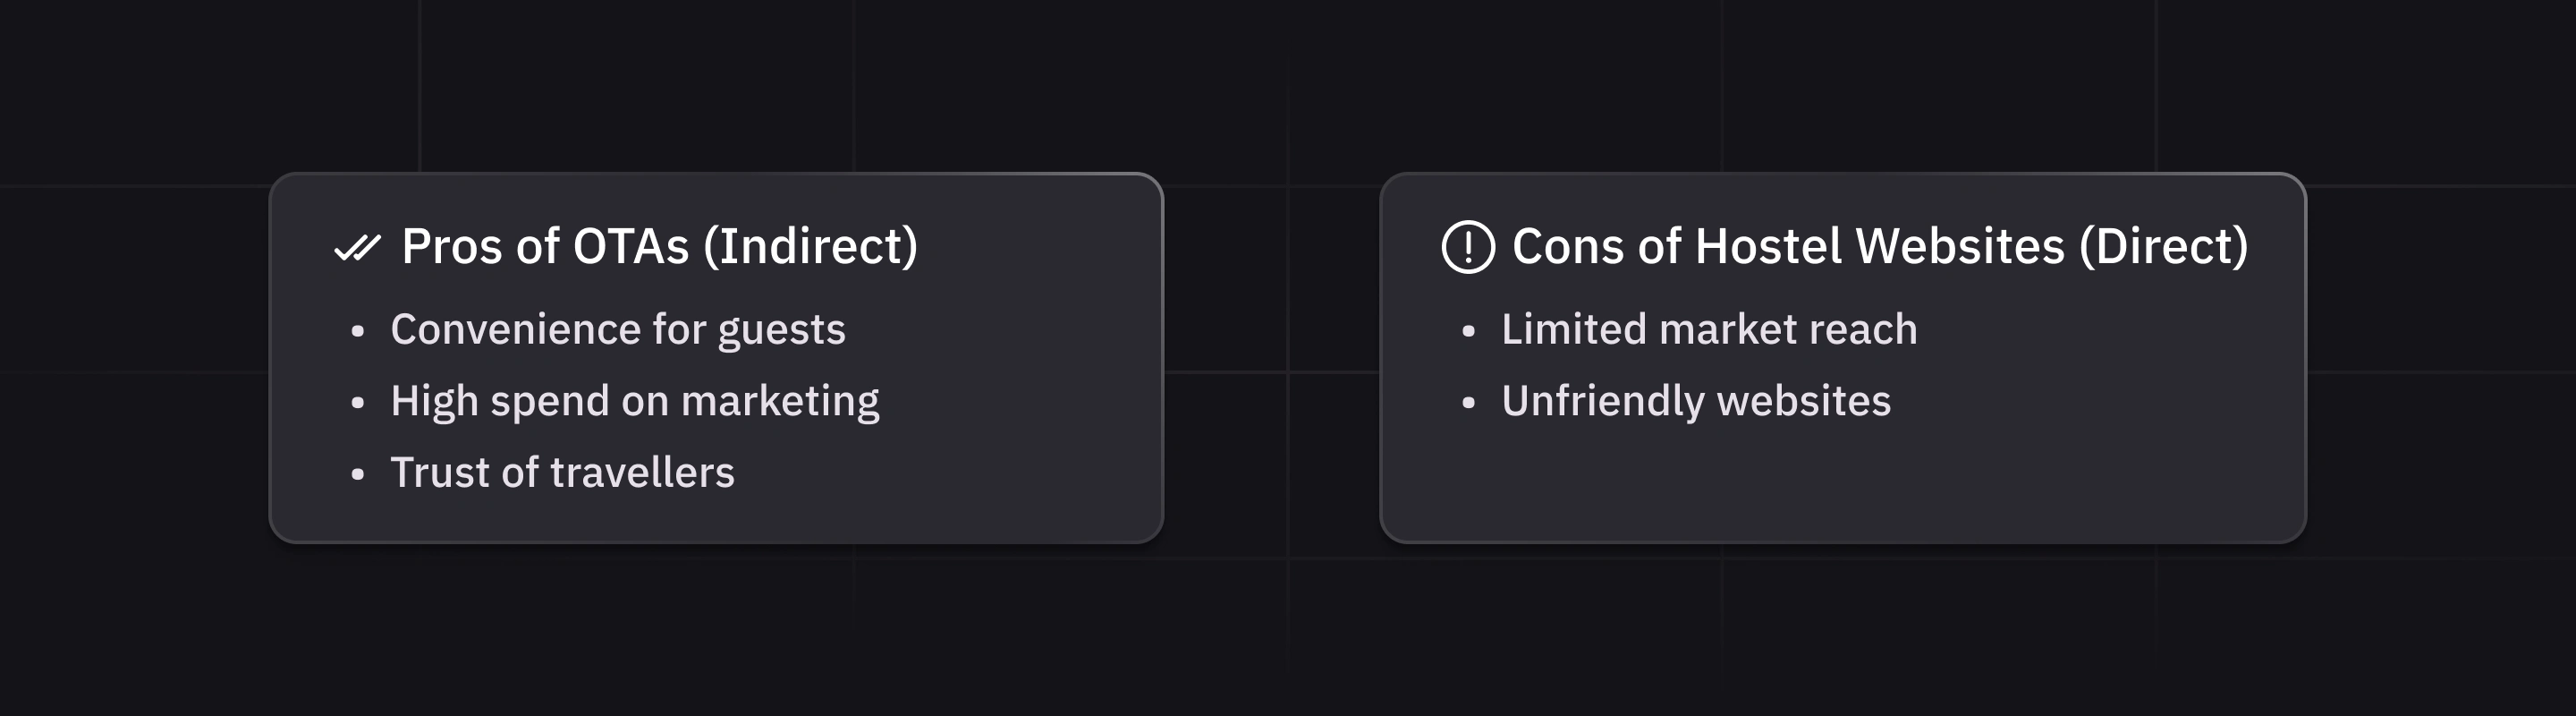Click the bullet before High spend on marketing
This screenshot has width=2576, height=716.
coord(358,403)
